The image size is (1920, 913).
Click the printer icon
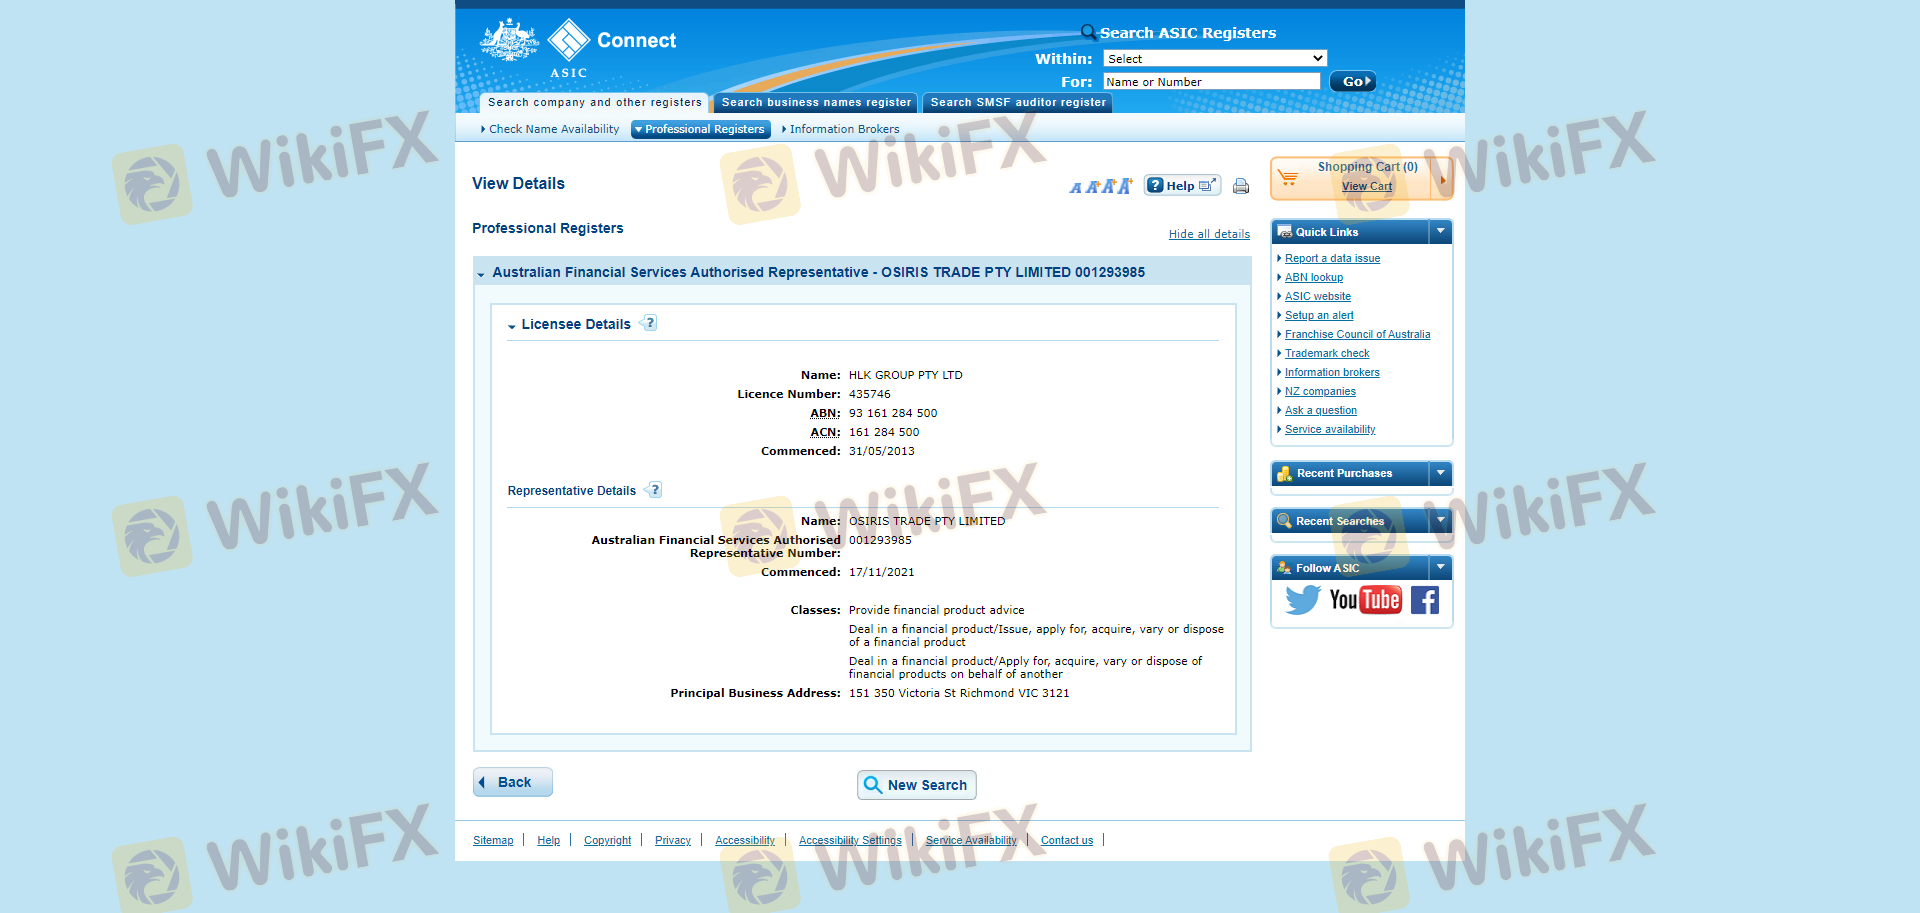click(x=1241, y=186)
